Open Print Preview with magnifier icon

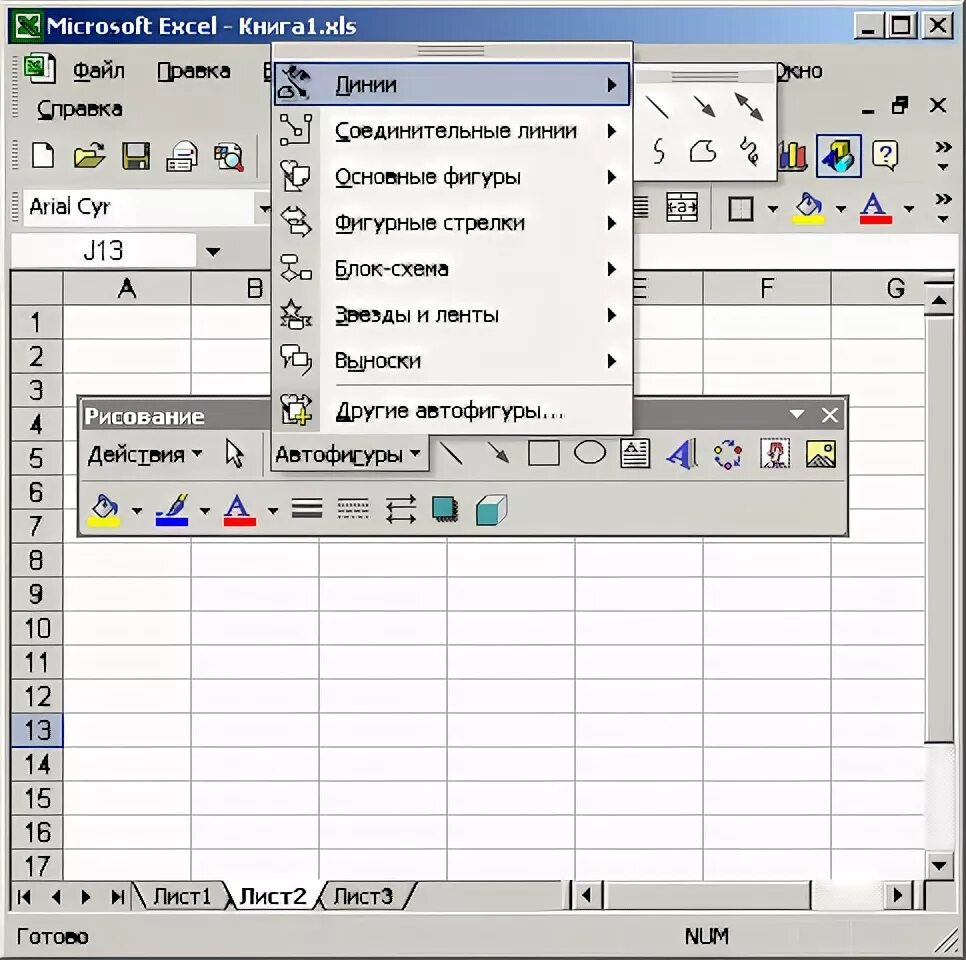[229, 157]
